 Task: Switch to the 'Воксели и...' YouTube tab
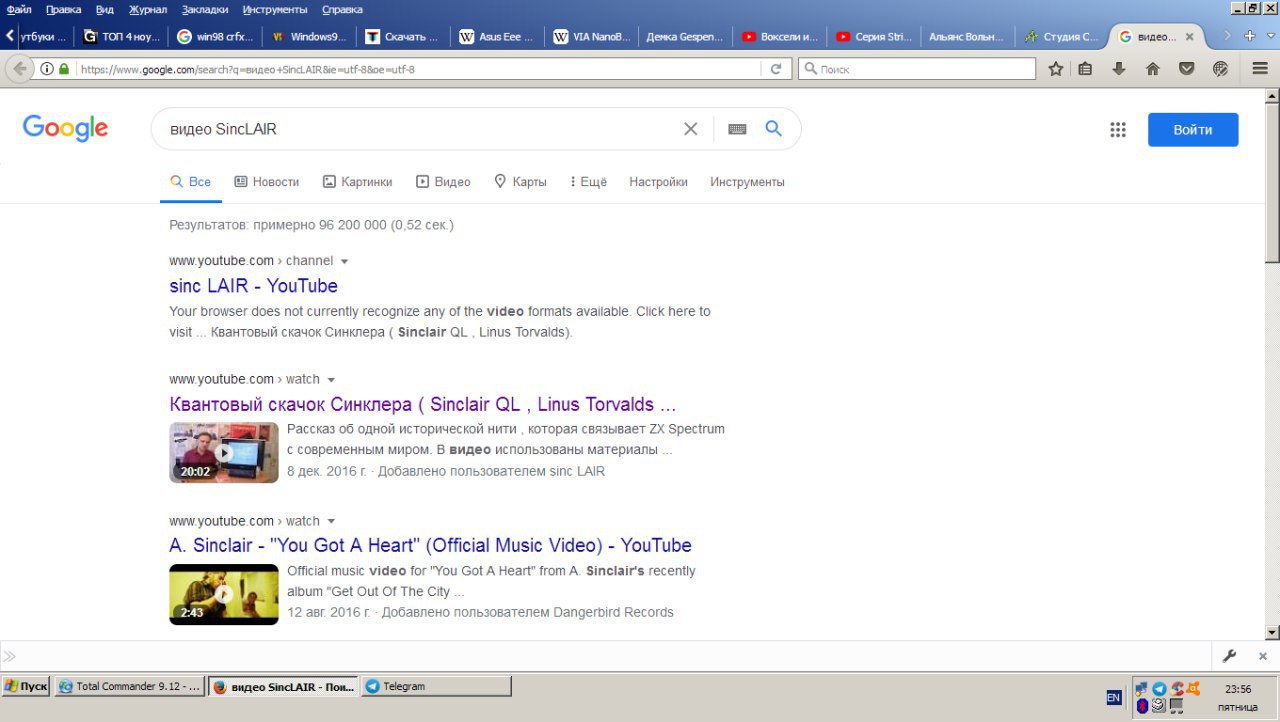(778, 37)
